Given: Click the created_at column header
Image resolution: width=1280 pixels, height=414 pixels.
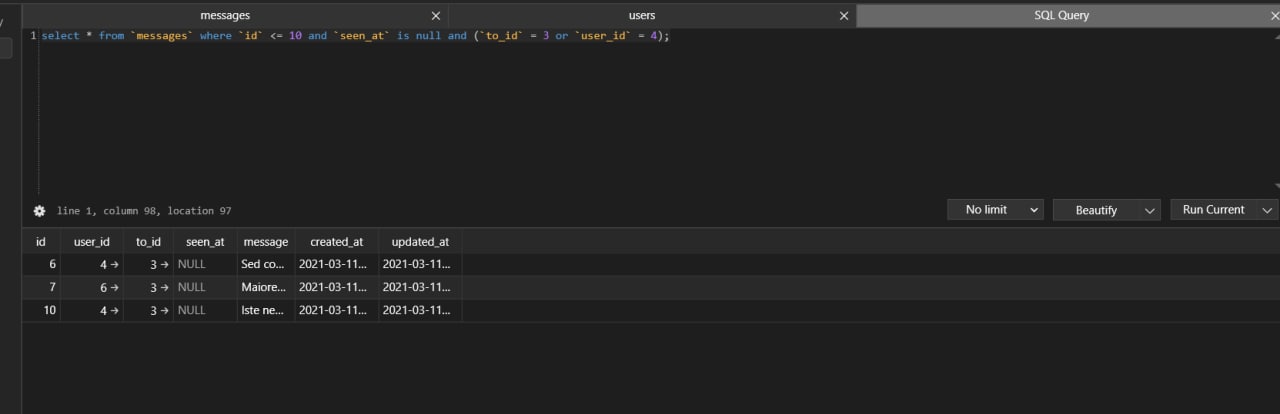Looking at the screenshot, I should 336,242.
